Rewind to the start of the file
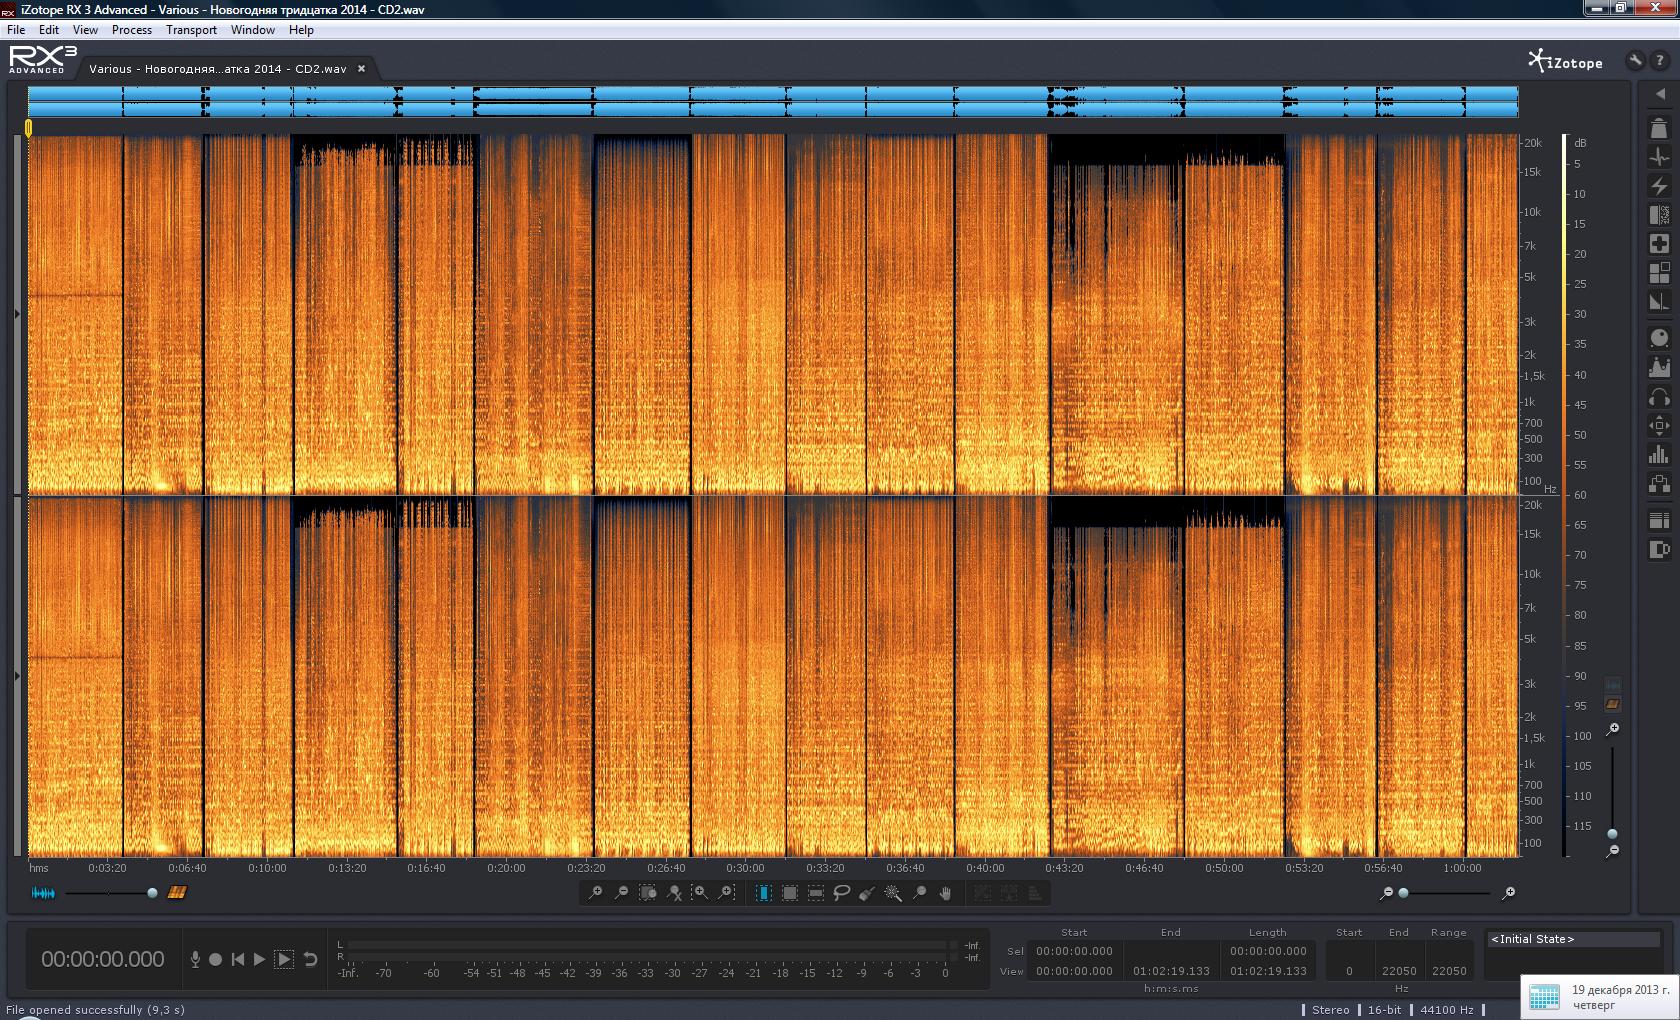 point(238,959)
